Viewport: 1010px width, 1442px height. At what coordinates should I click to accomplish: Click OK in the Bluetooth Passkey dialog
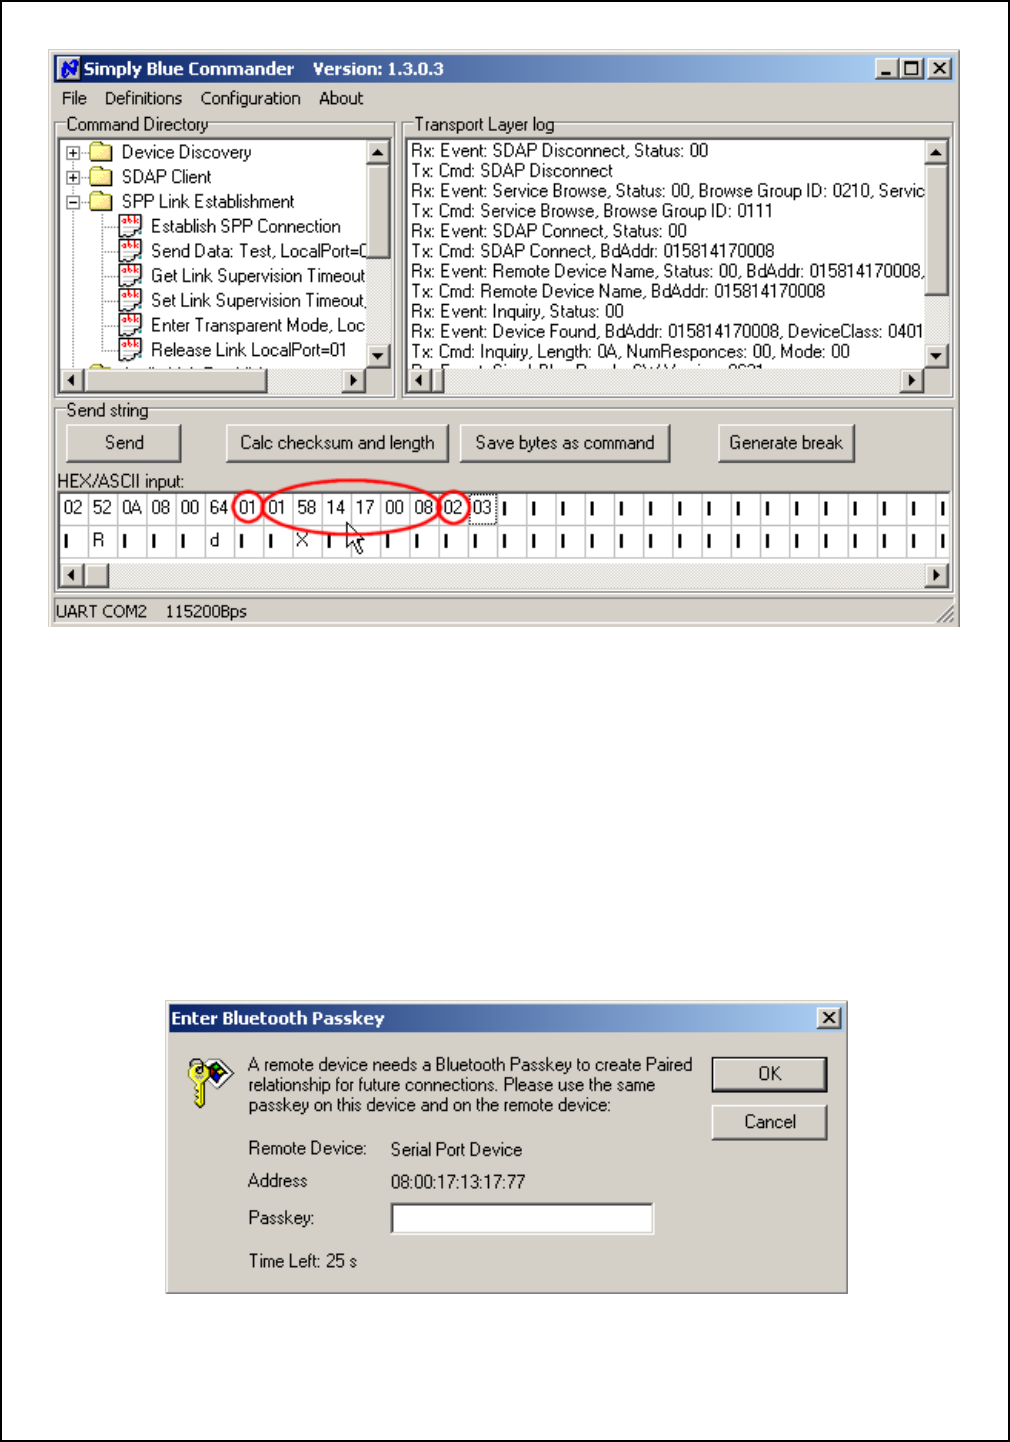(x=769, y=1074)
